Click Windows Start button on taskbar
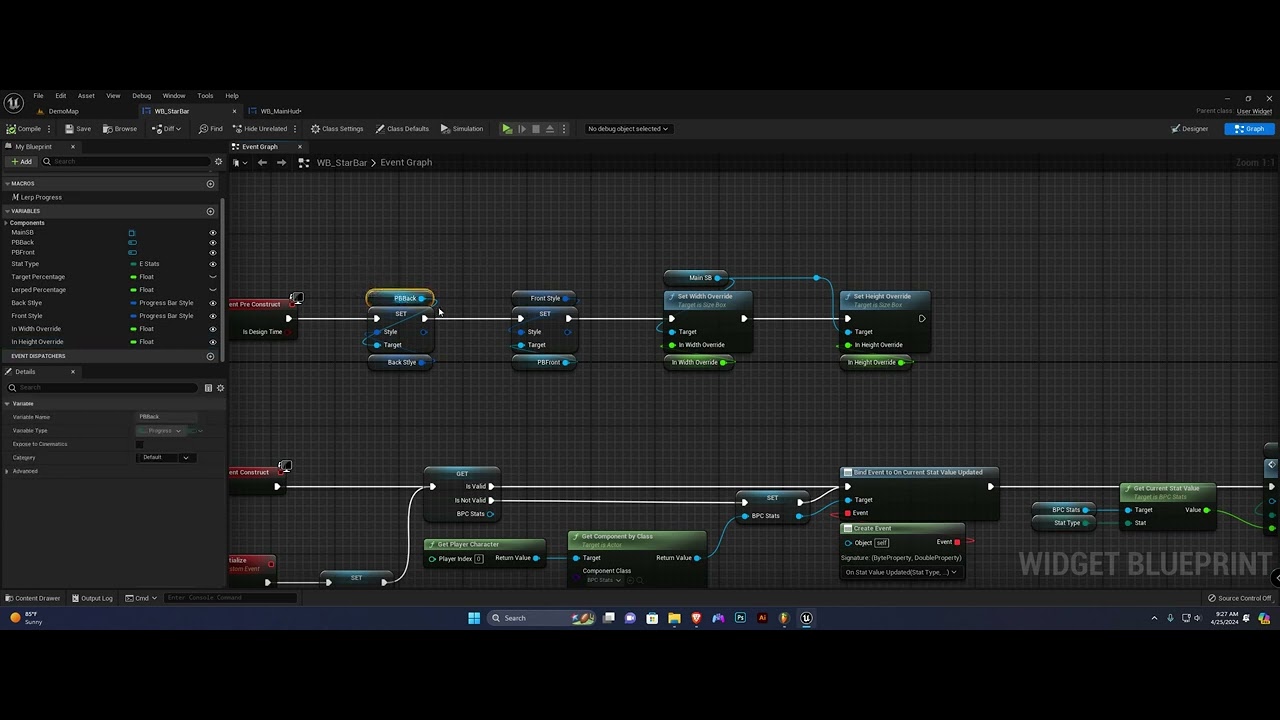Viewport: 1280px width, 720px height. point(474,618)
